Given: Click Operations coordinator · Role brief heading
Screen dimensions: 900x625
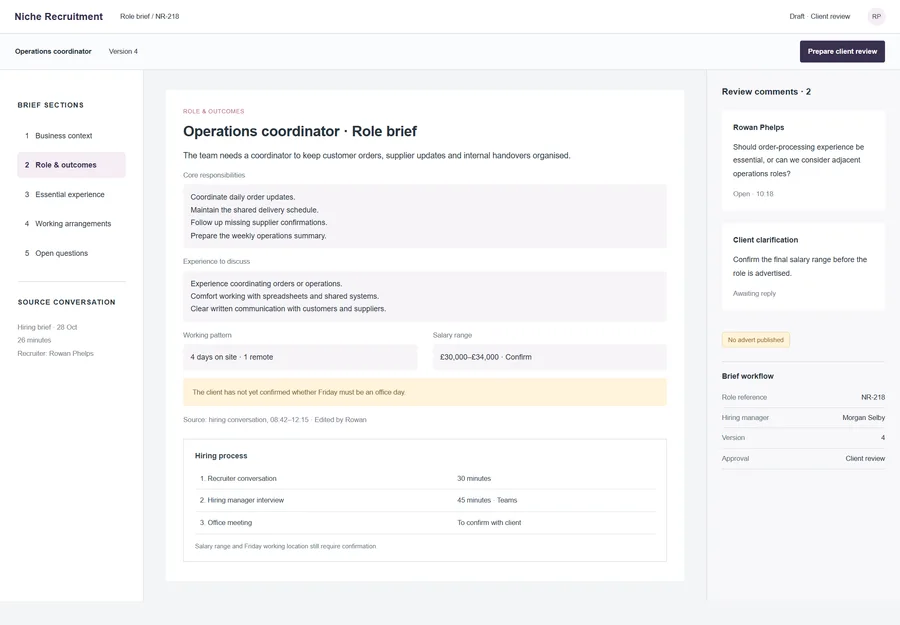Looking at the screenshot, I should pos(300,131).
